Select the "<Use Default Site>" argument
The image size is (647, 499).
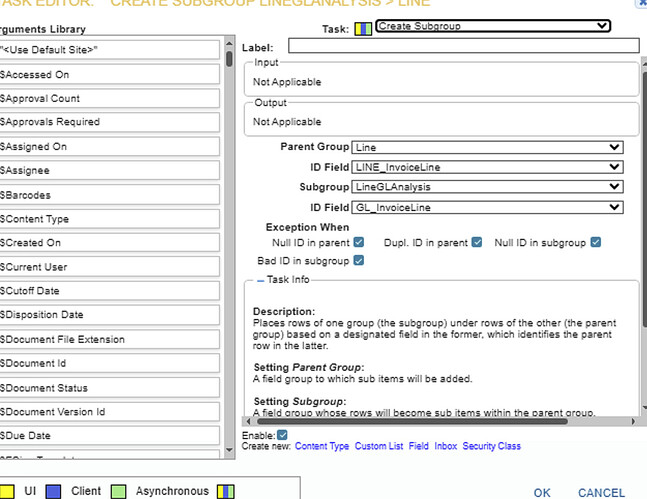(x=109, y=50)
